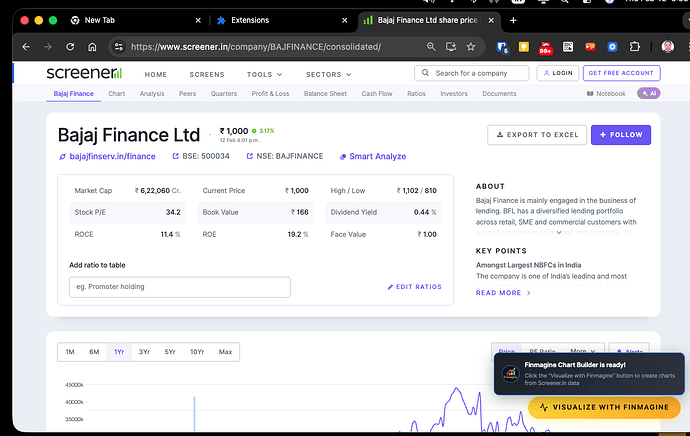
Task: Select 3Yr chart range
Action: click(144, 352)
